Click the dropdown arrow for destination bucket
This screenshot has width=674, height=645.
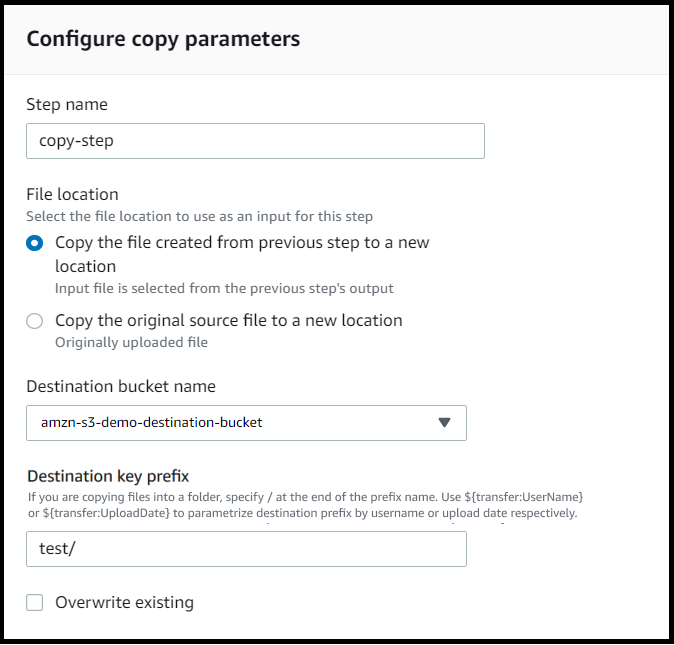tap(445, 422)
